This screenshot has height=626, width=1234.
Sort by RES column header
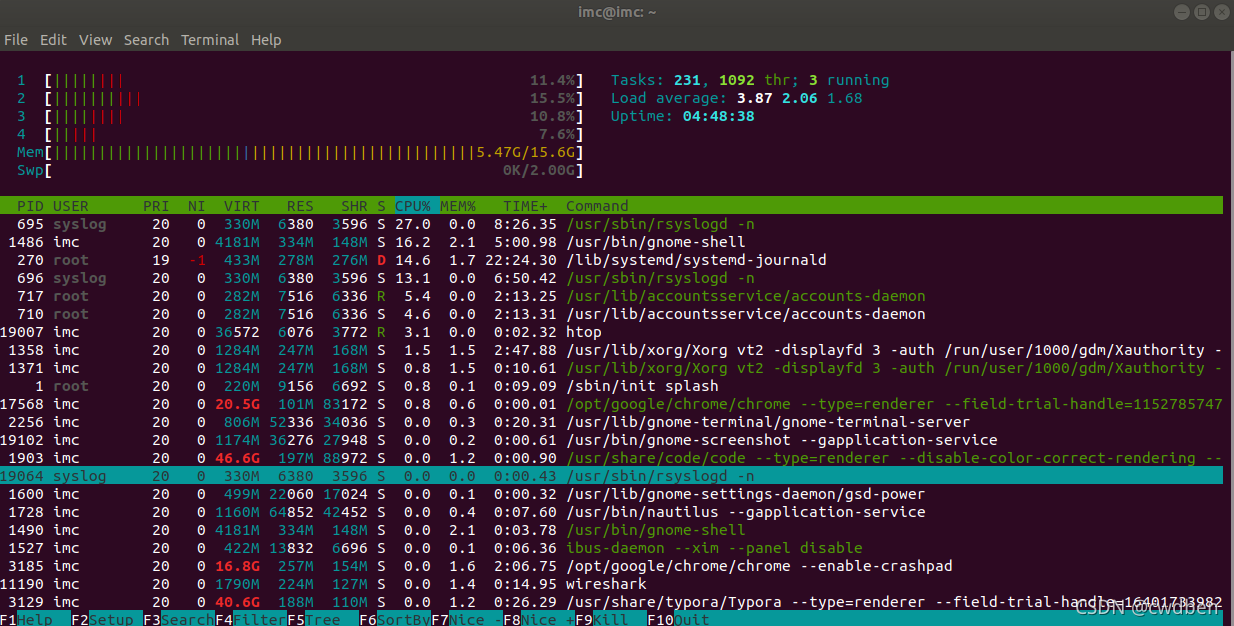(x=300, y=206)
